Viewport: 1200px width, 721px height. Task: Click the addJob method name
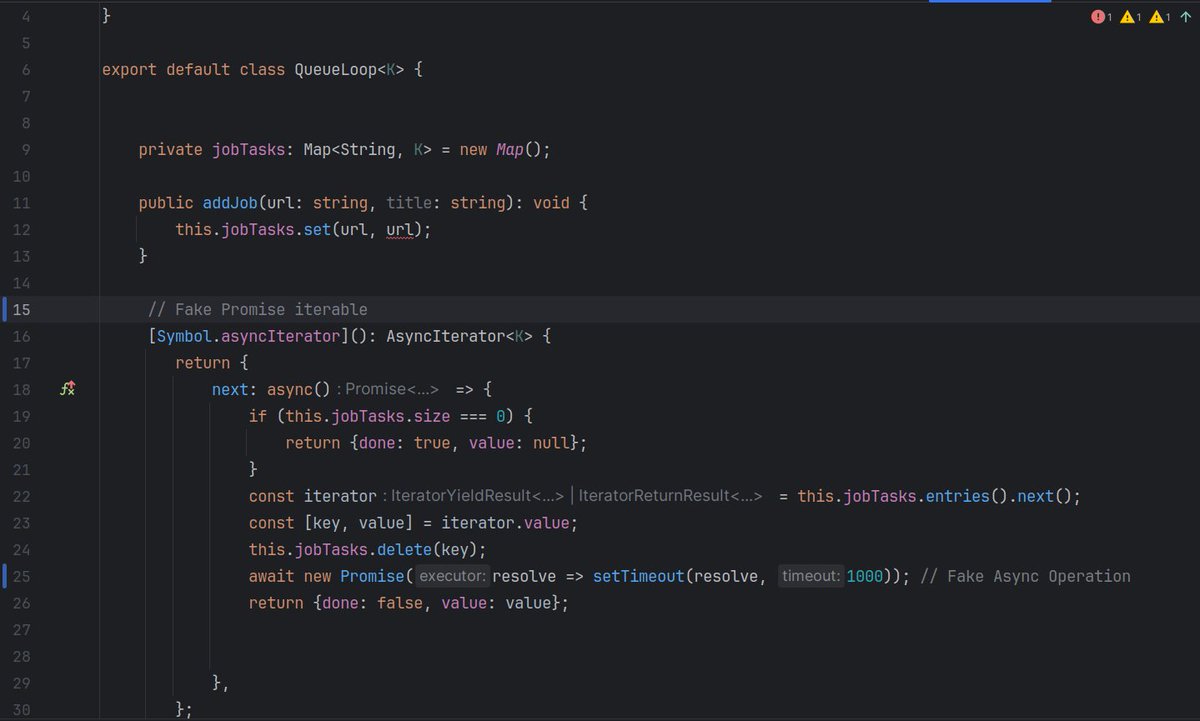click(230, 203)
